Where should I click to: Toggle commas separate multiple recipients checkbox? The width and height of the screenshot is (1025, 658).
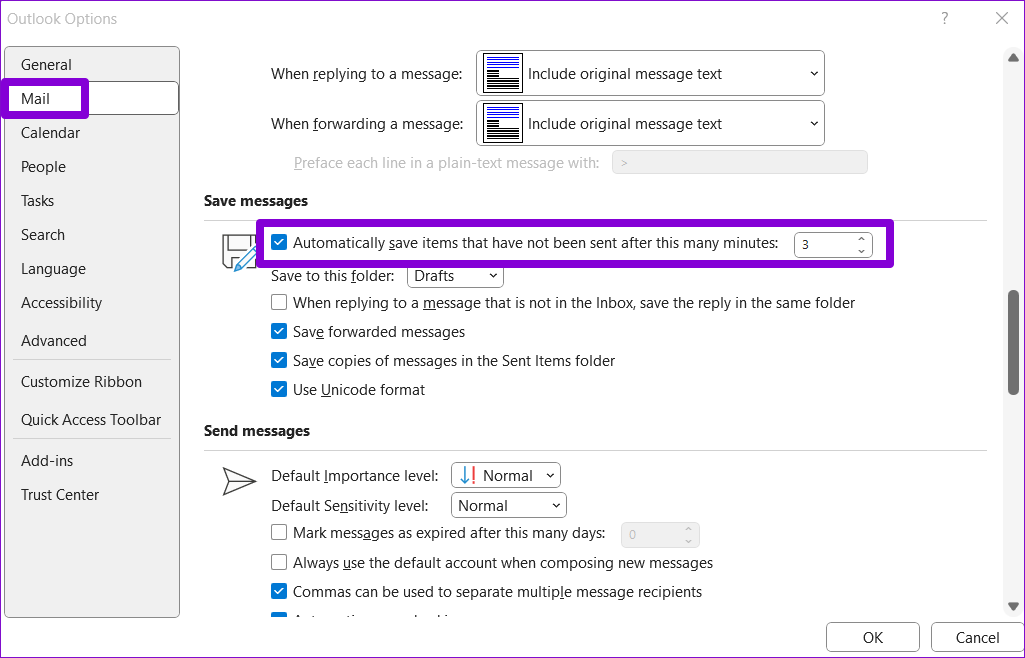click(279, 591)
